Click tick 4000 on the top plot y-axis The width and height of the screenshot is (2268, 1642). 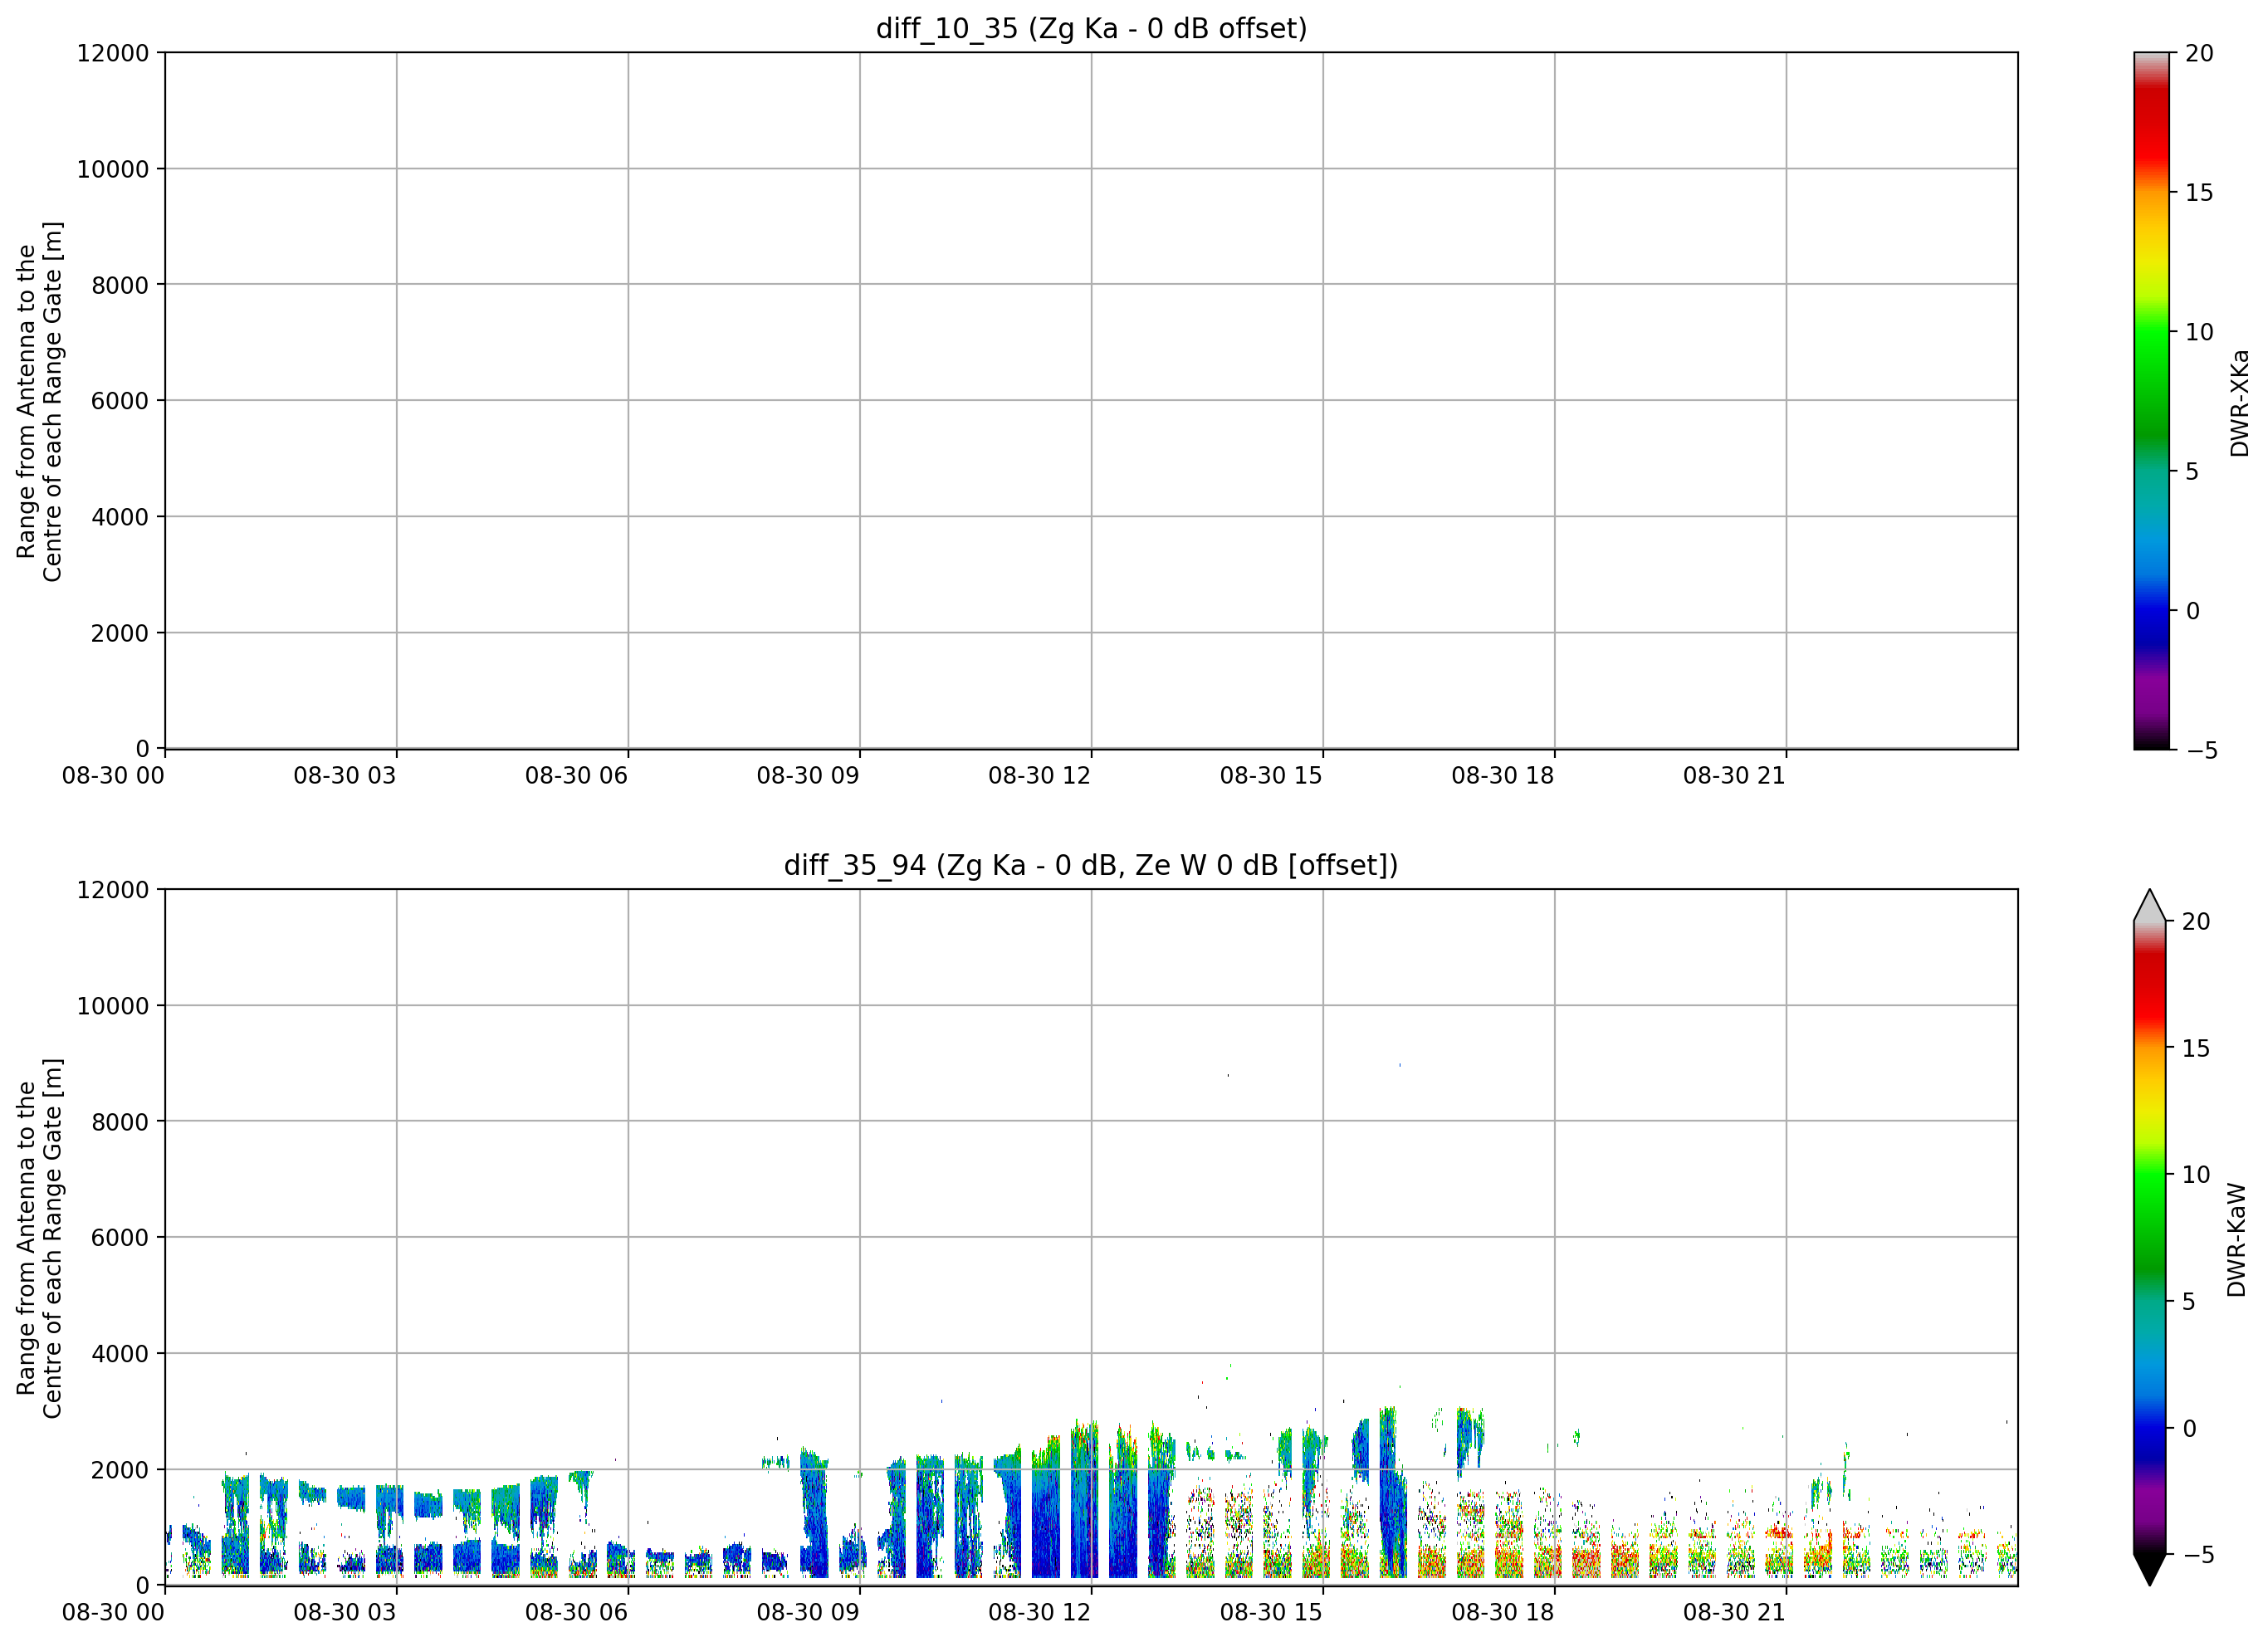[x=120, y=517]
